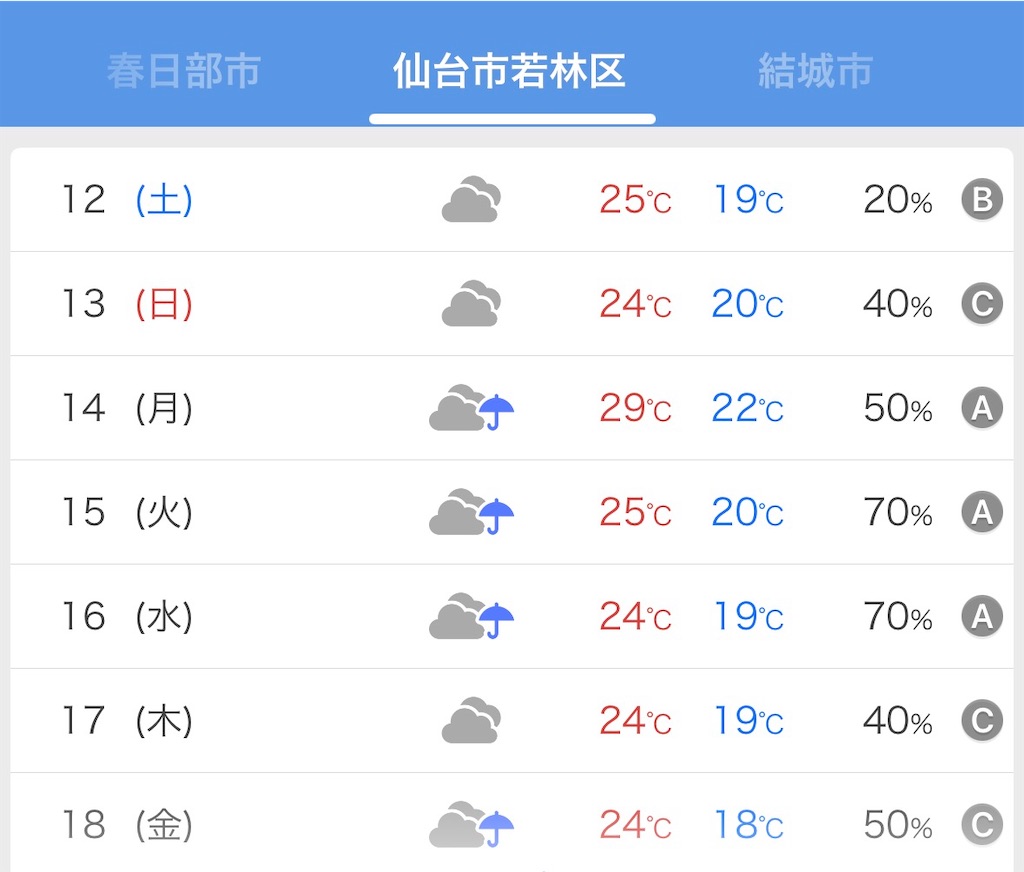The image size is (1024, 872).
Task: Open the 12 (土) forecast row
Action: pos(512,199)
